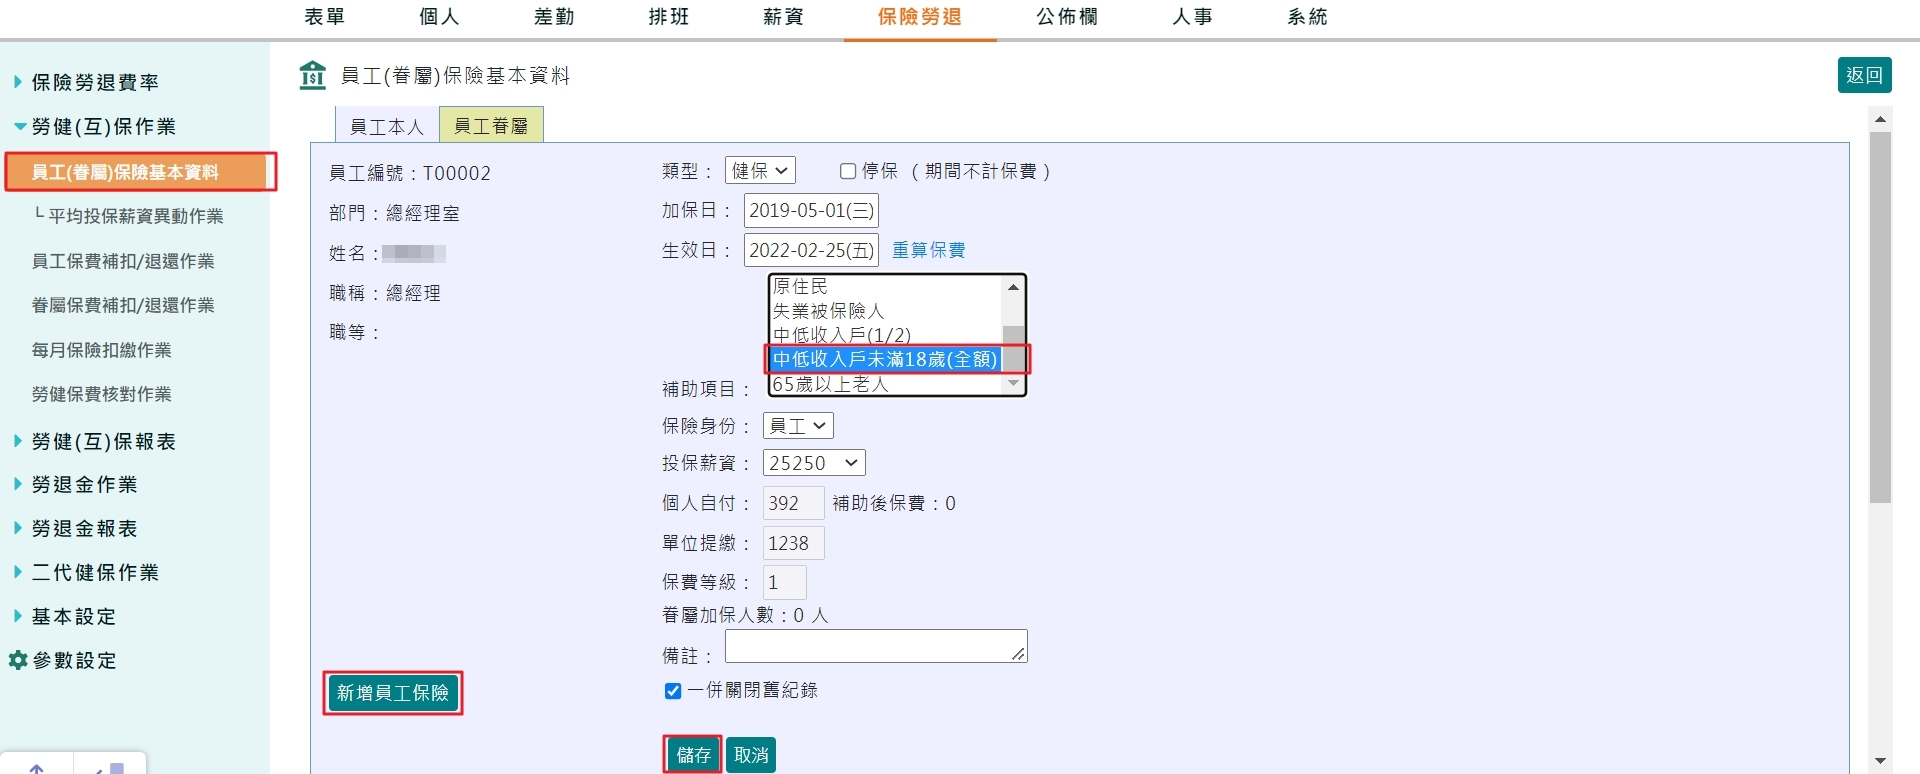Open the 系統 menu
1920x774 pixels.
click(x=1307, y=17)
